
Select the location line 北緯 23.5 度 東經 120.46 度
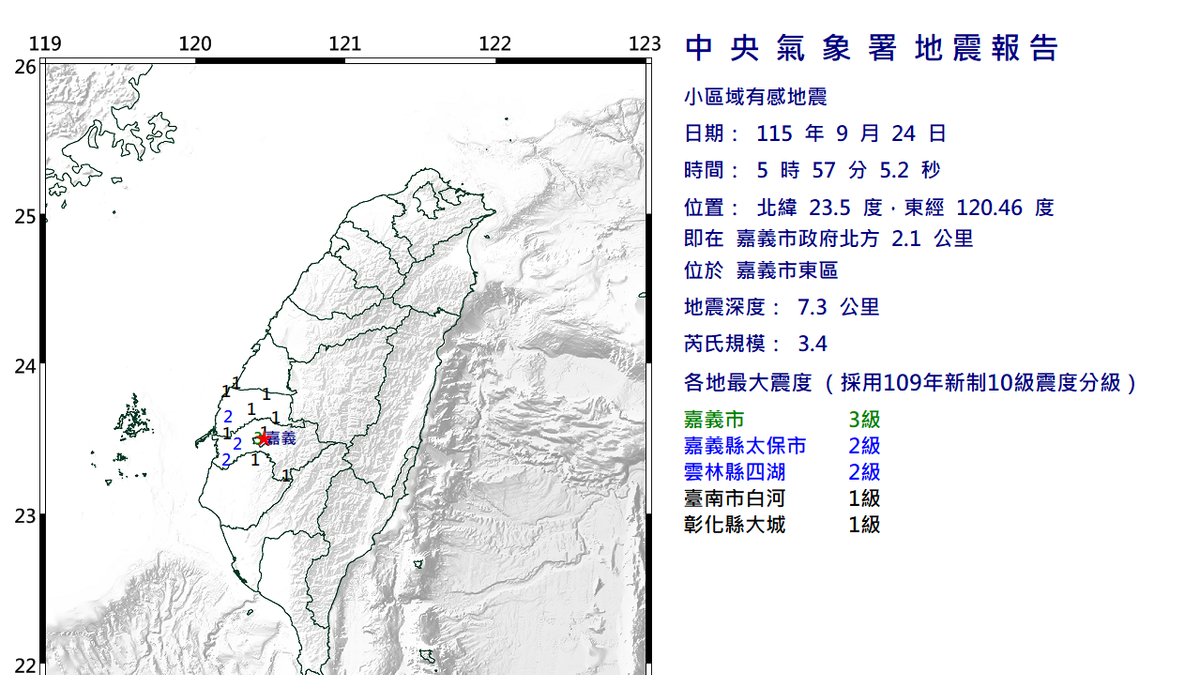click(x=869, y=208)
